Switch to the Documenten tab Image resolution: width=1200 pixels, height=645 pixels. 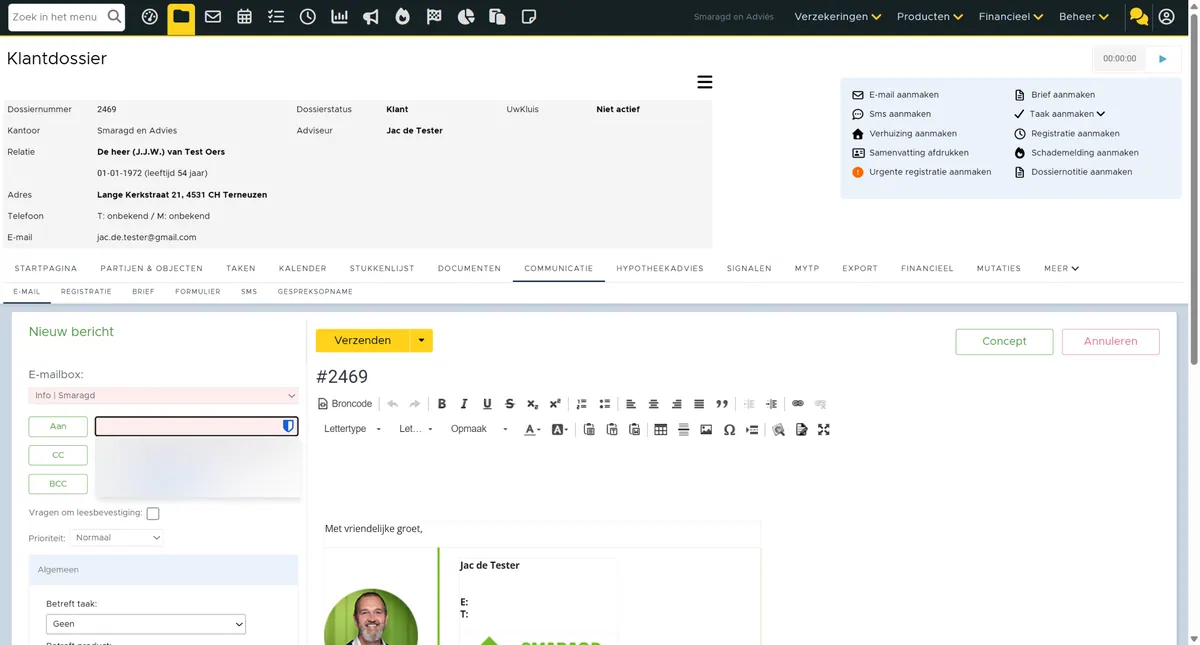pos(469,269)
